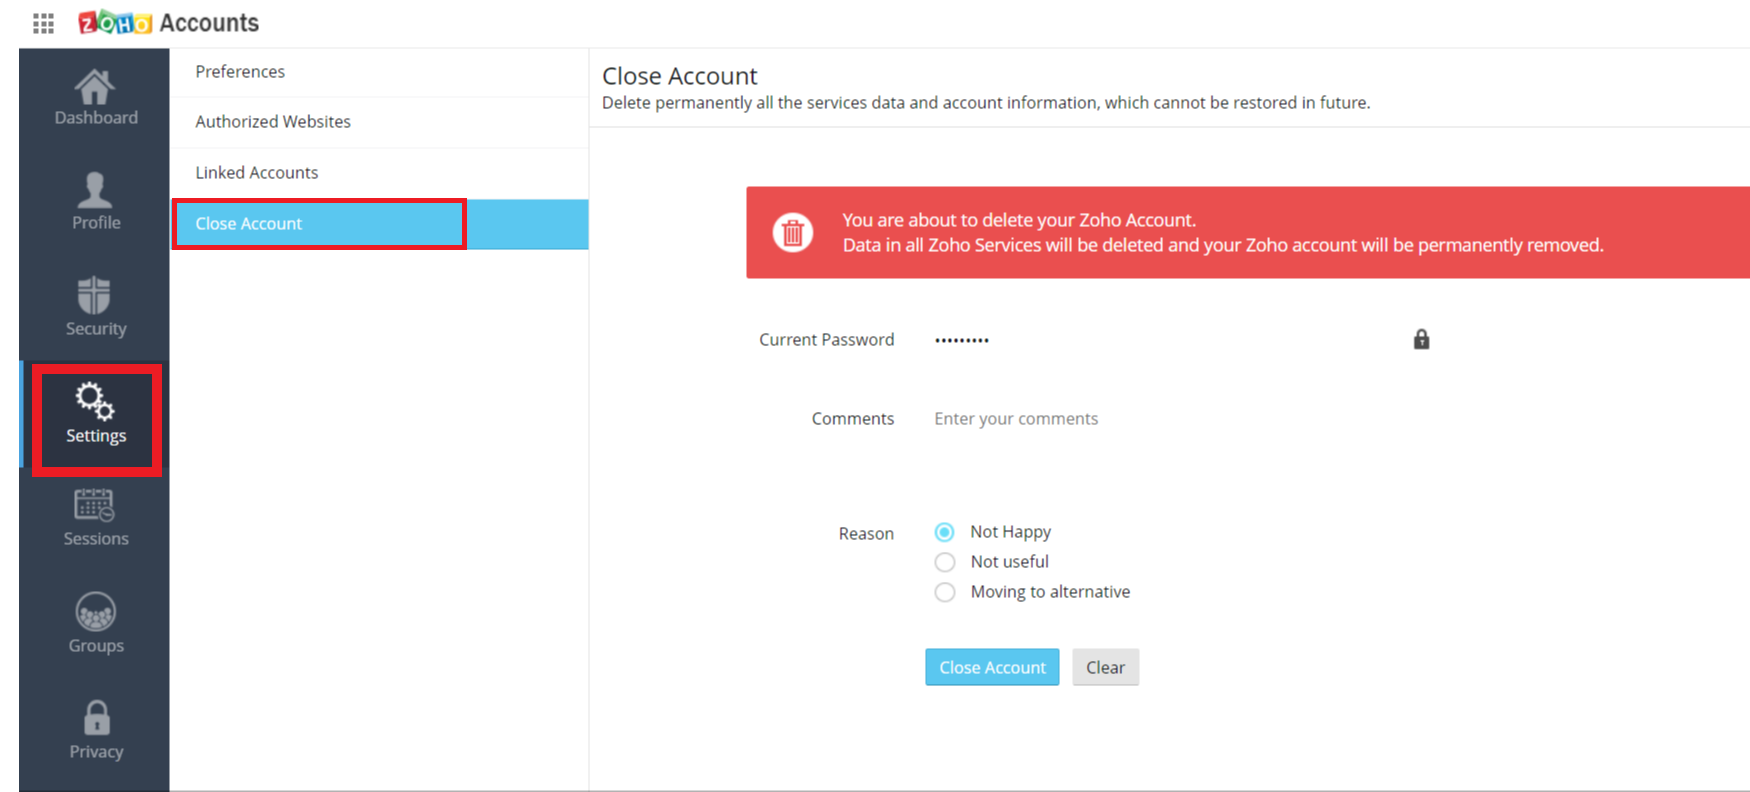Open the Preferences menu item
Screen dimensions: 1750x792
point(240,72)
